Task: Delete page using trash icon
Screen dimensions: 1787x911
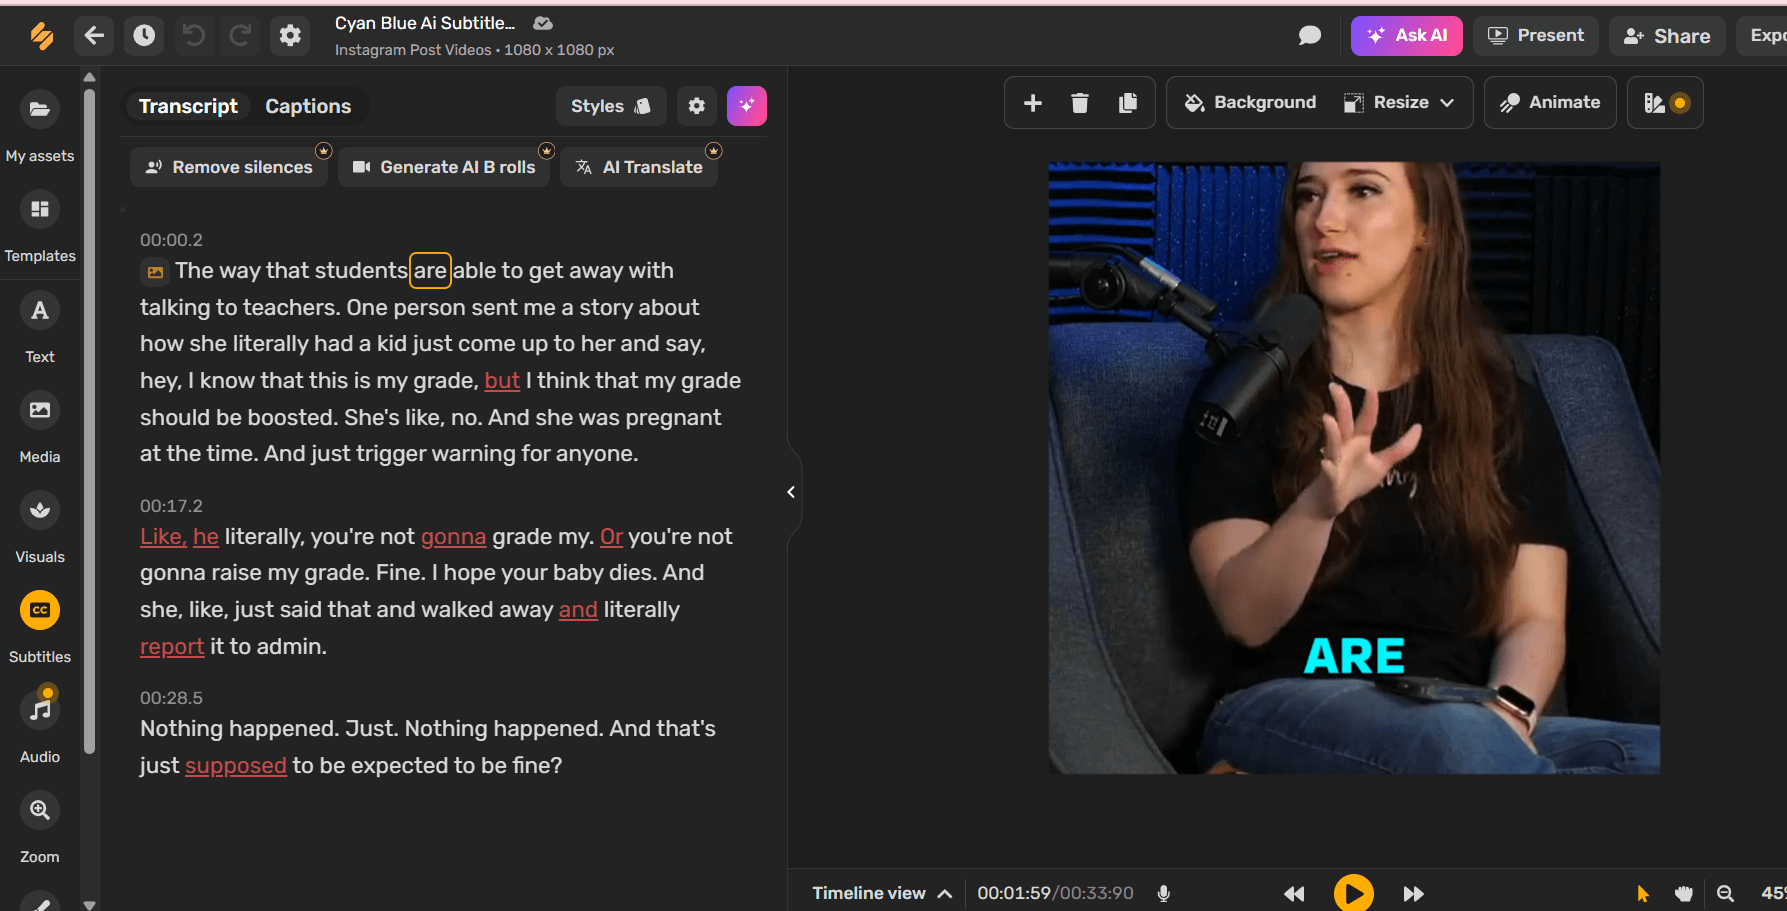Action: coord(1080,103)
